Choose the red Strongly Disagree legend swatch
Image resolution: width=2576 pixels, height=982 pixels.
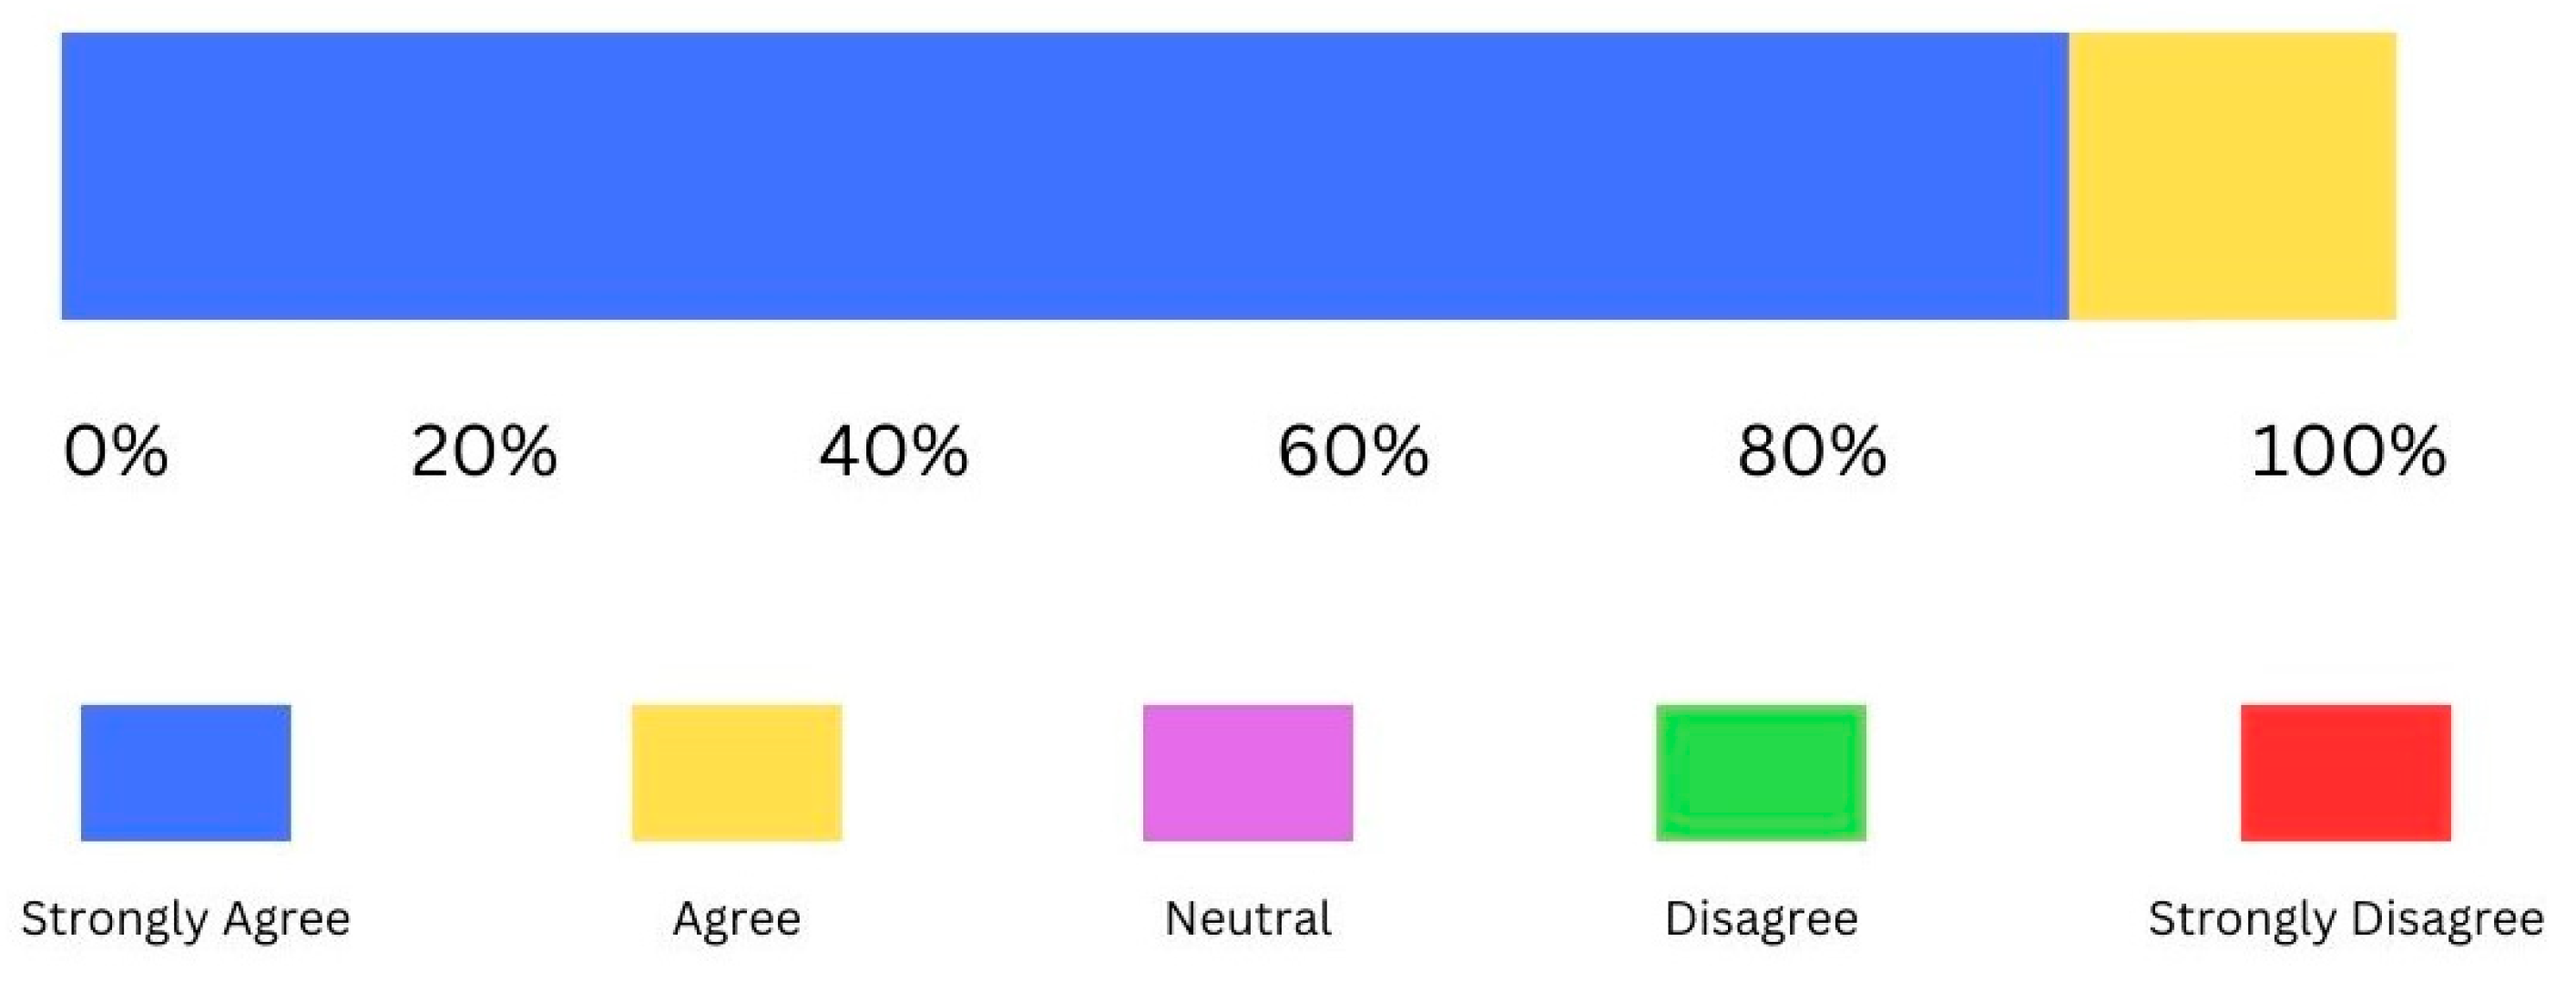point(2345,772)
